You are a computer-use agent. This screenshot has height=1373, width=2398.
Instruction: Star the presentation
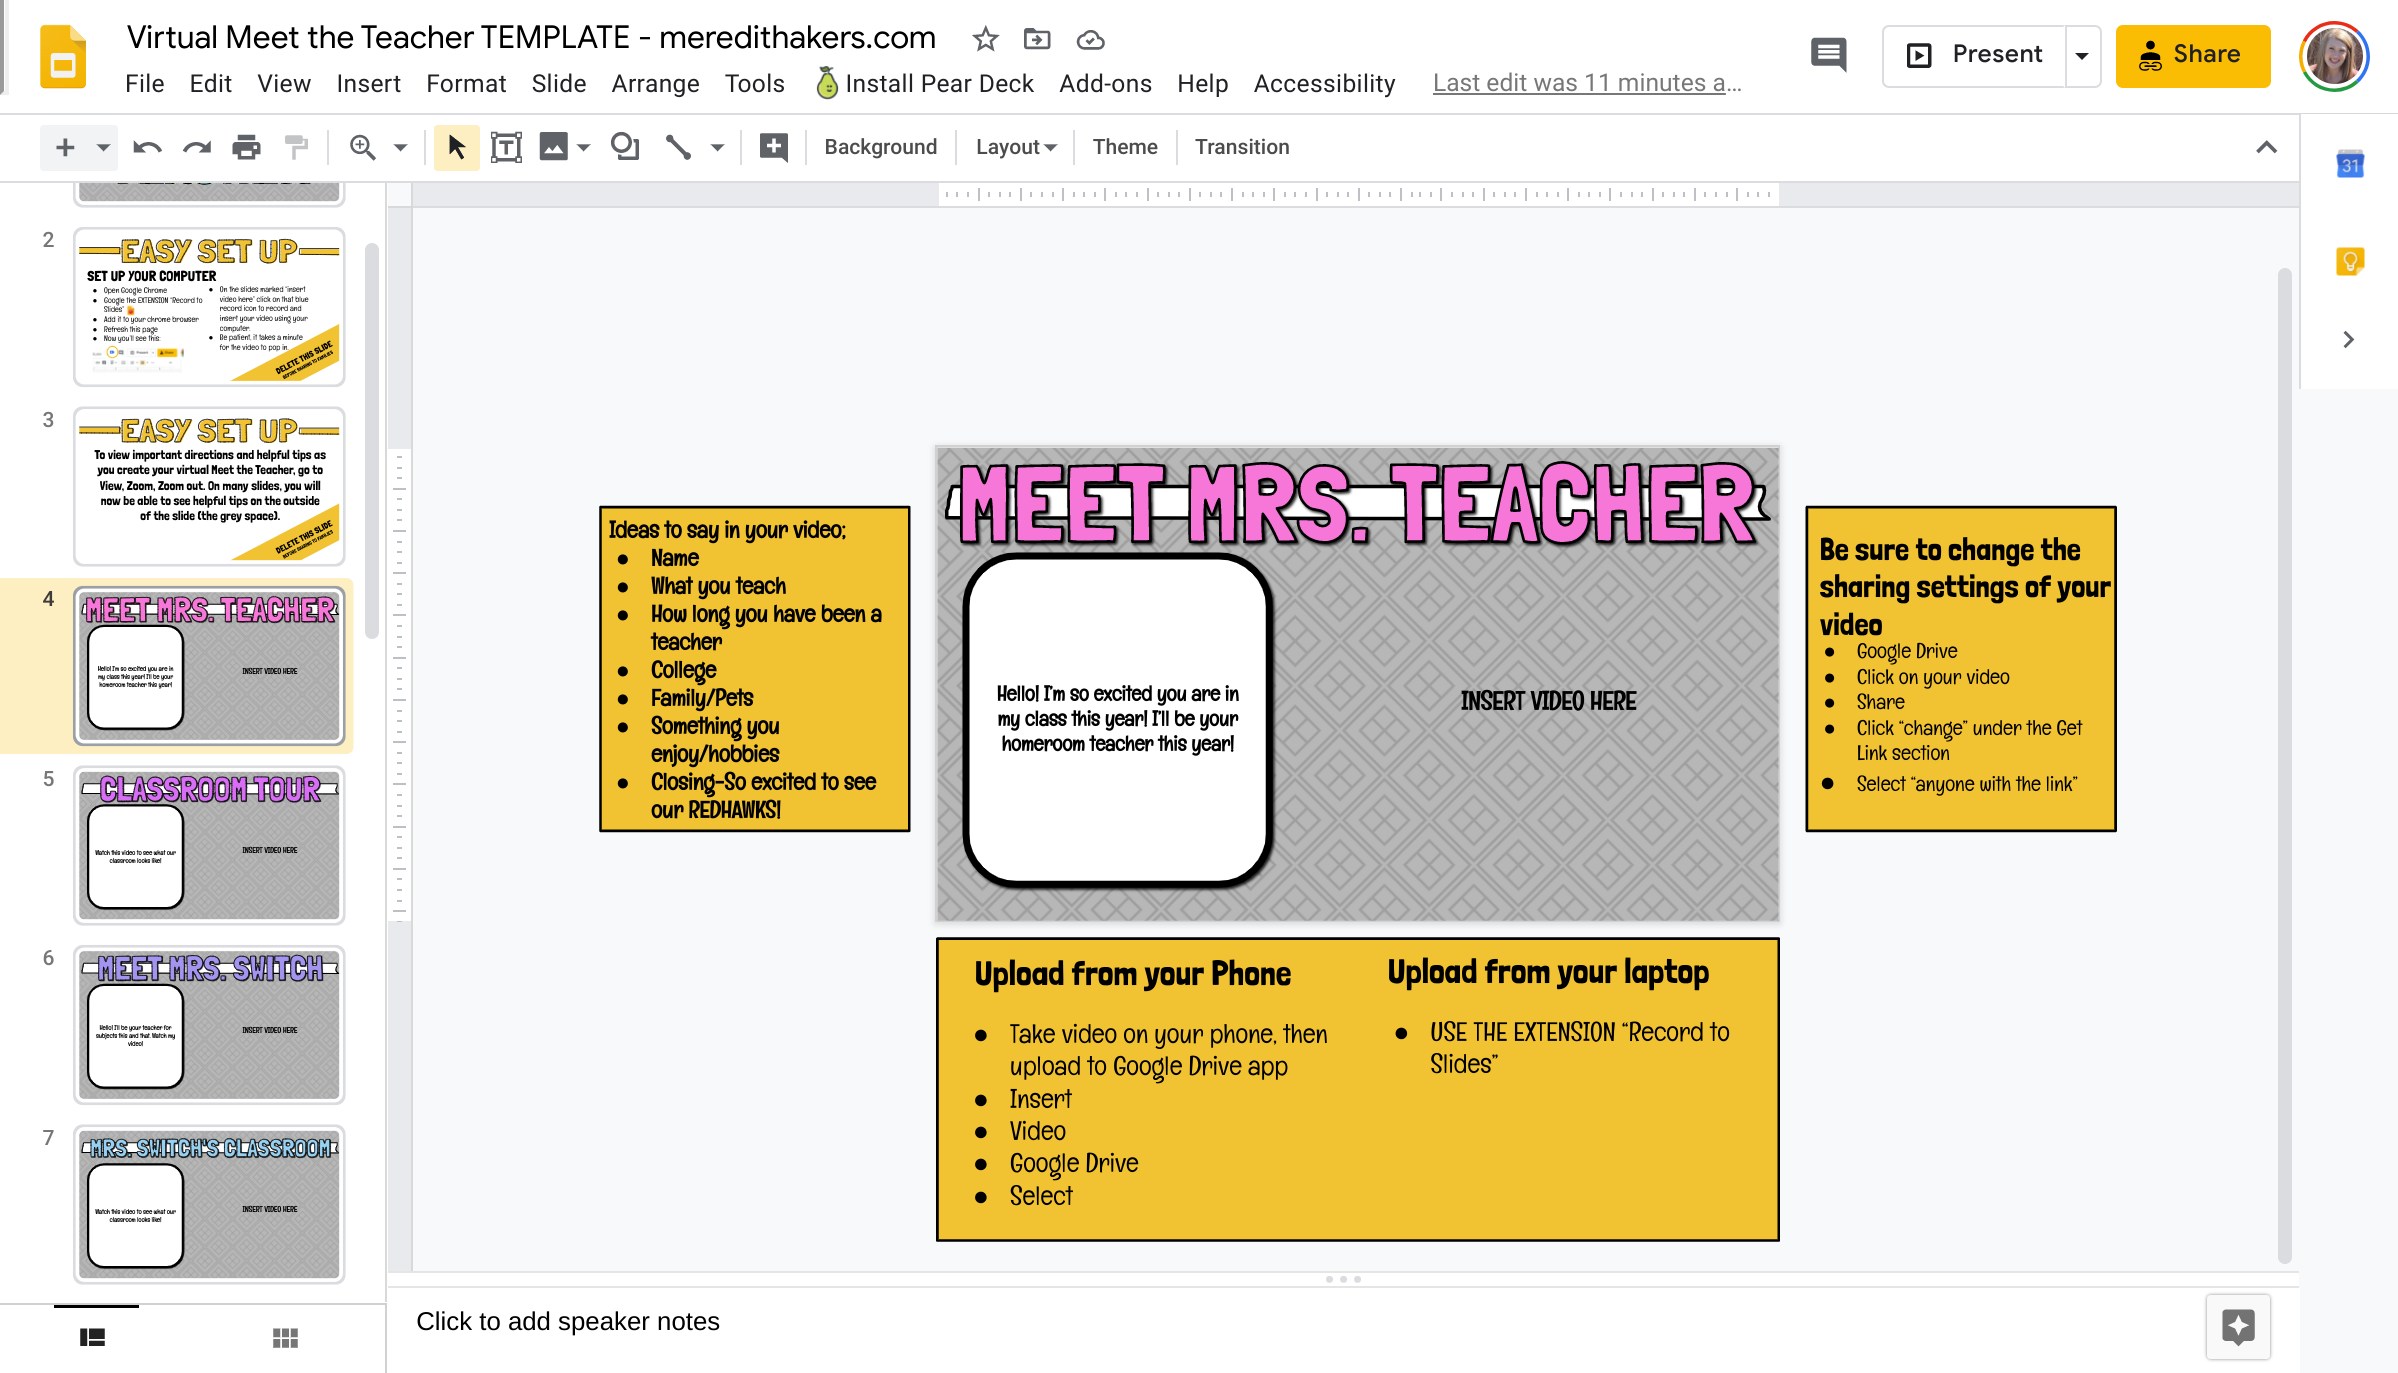click(985, 39)
